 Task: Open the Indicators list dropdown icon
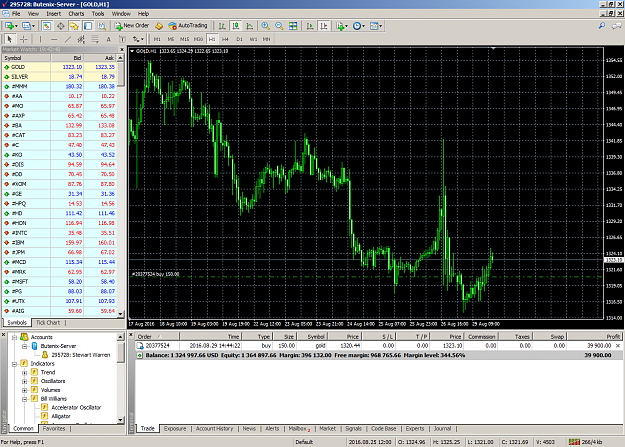pyautogui.click(x=342, y=26)
